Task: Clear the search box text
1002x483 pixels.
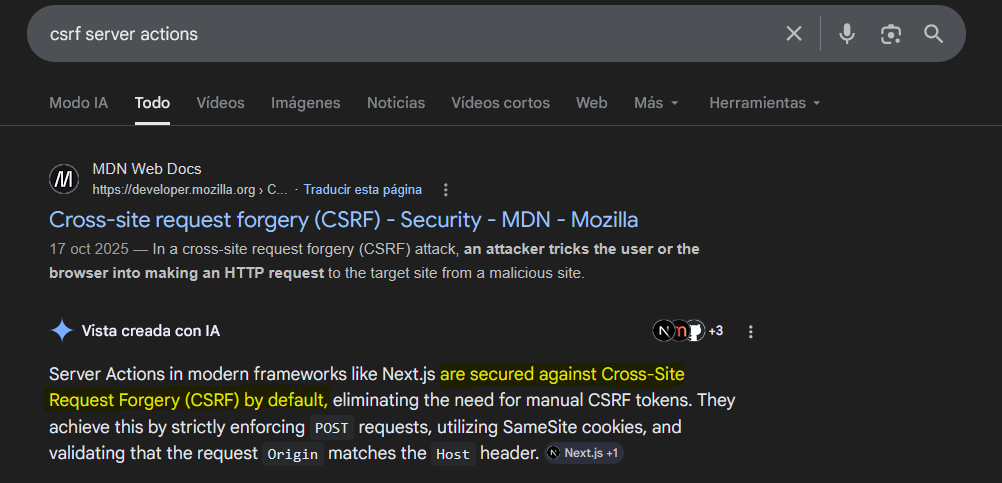Action: coord(794,34)
